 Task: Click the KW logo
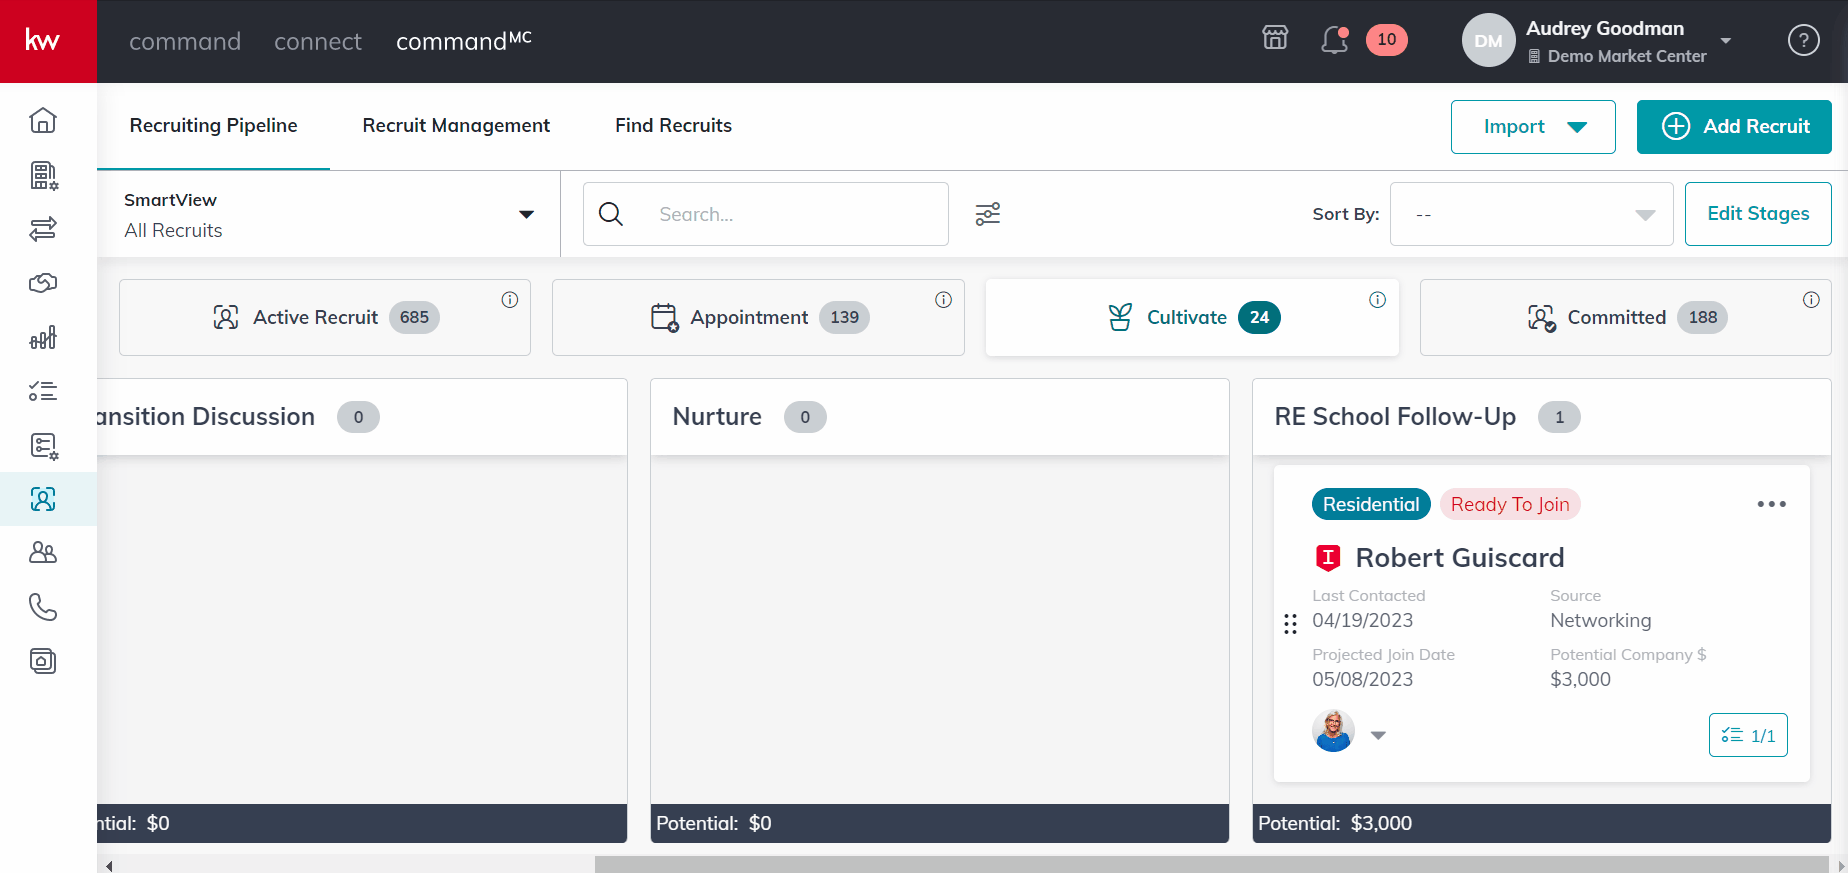(42, 41)
